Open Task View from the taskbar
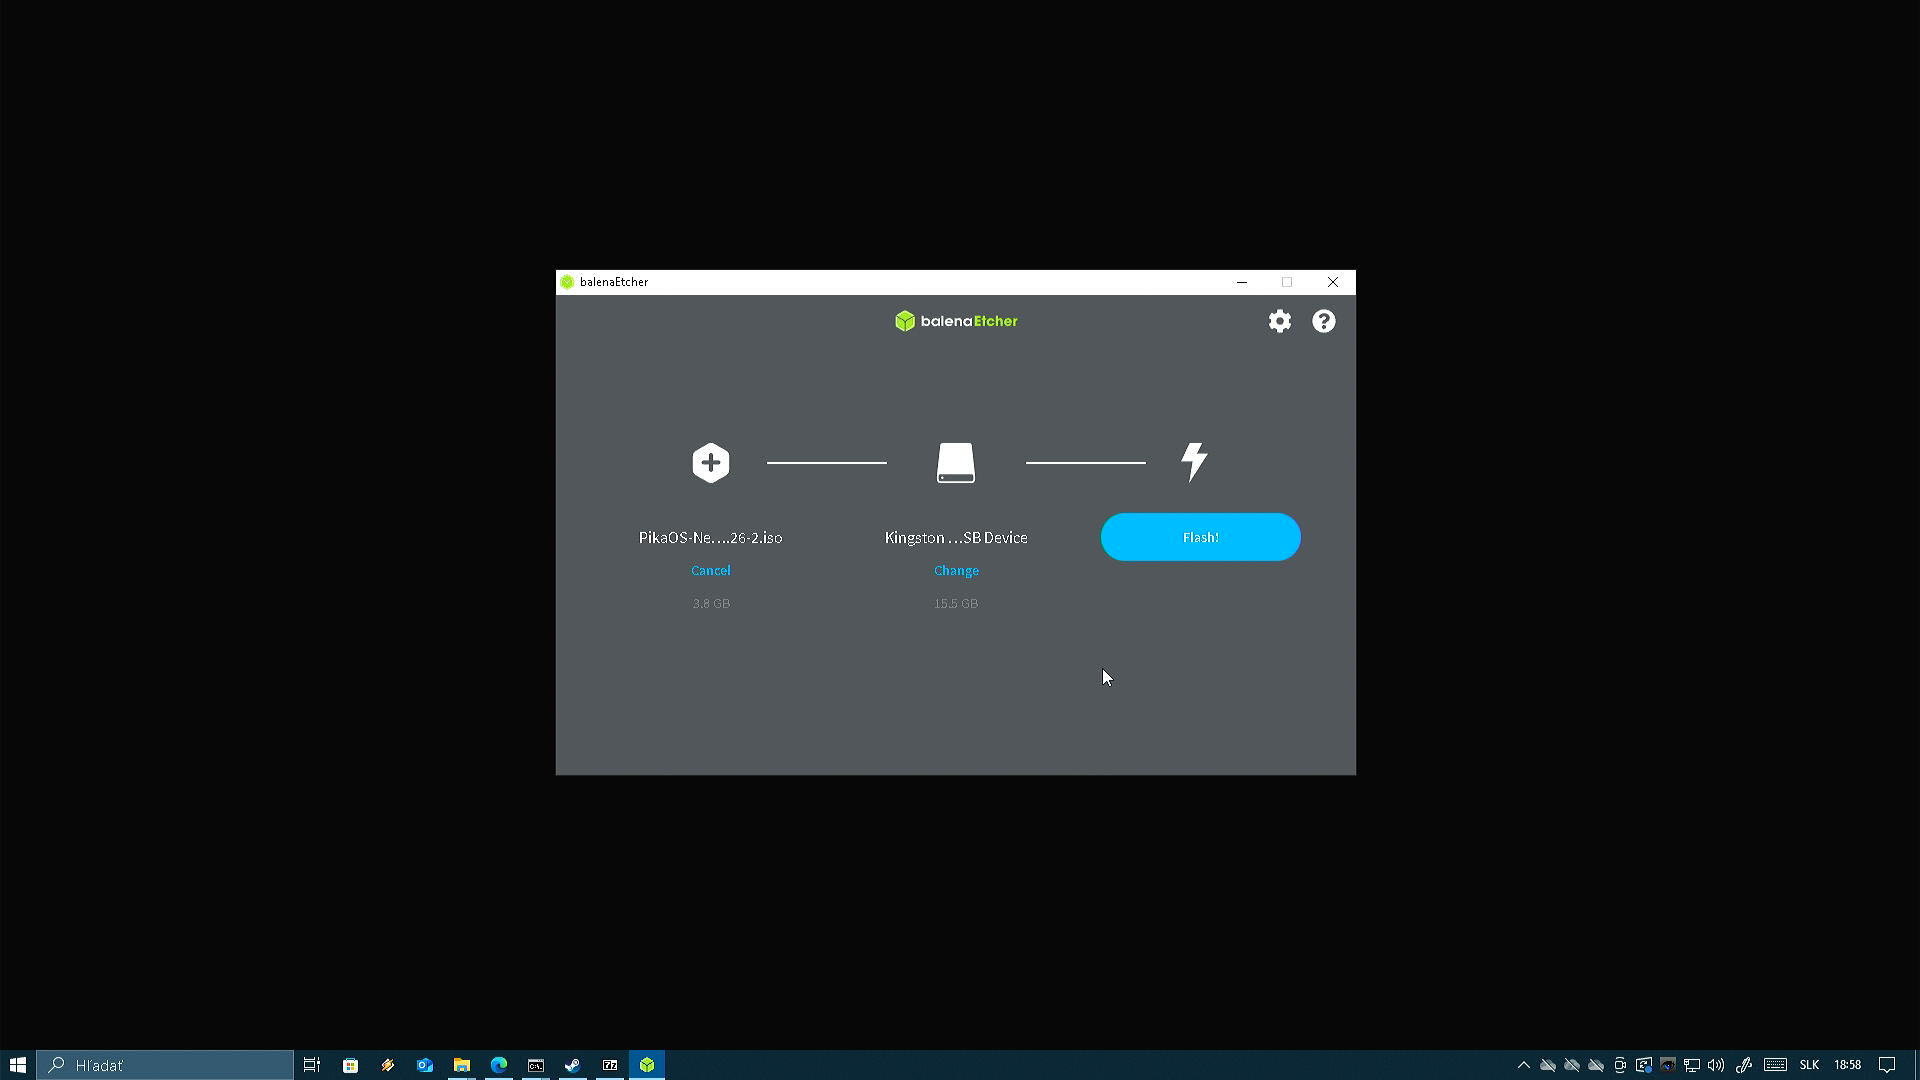This screenshot has height=1080, width=1920. point(312,1065)
